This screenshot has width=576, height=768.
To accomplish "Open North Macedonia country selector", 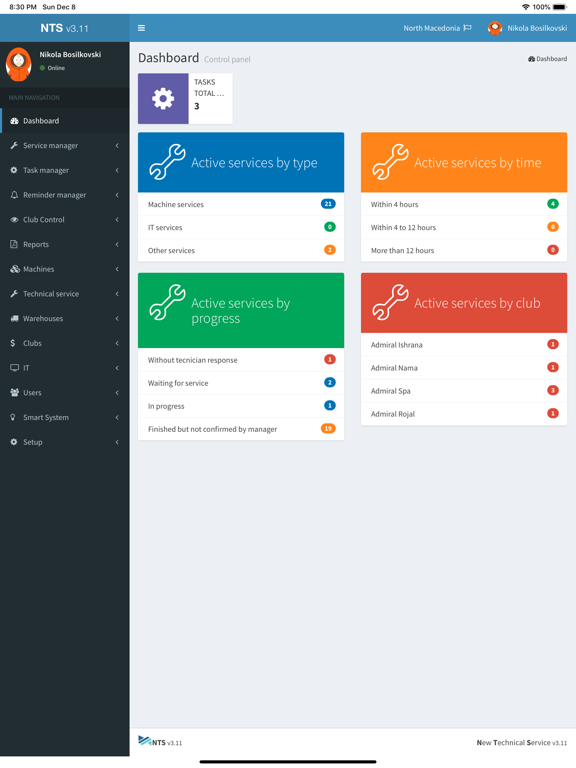I will [437, 28].
